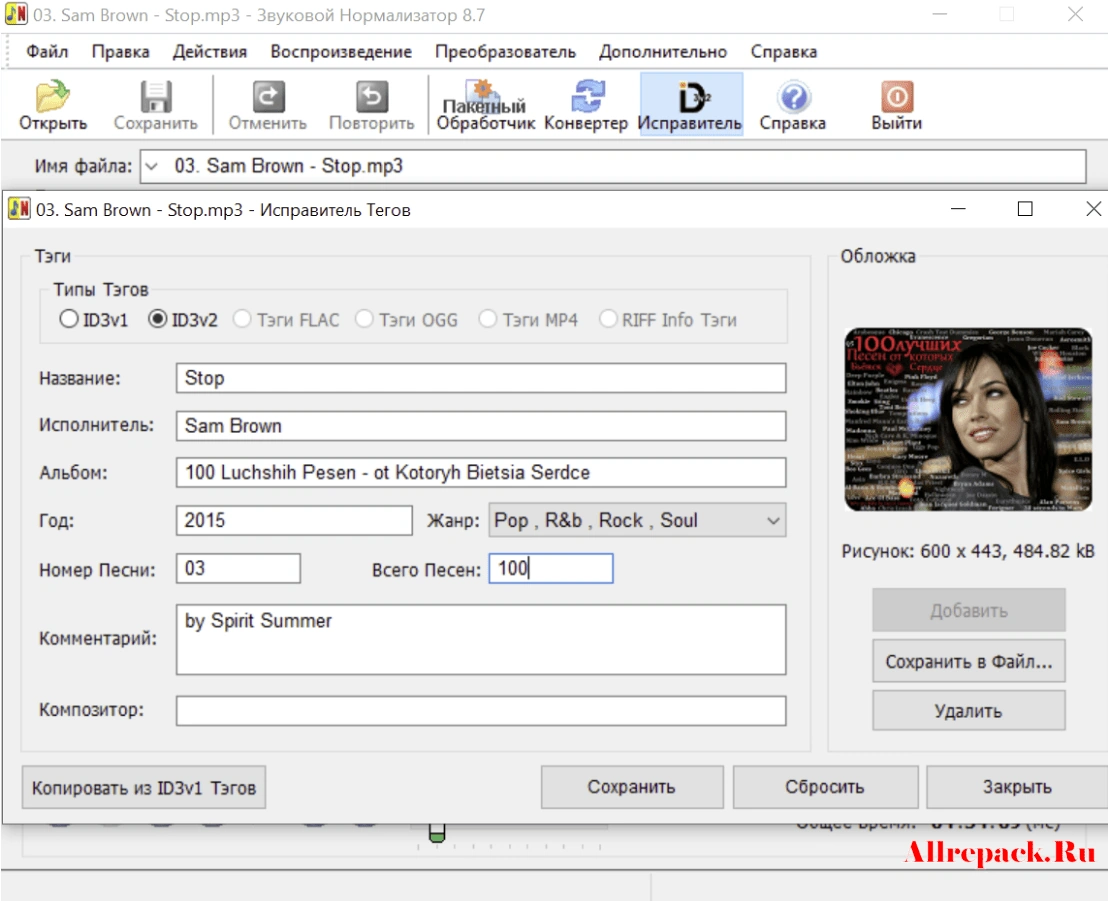Click the disabled Добавить cover button
1108x901 pixels.
pos(969,610)
